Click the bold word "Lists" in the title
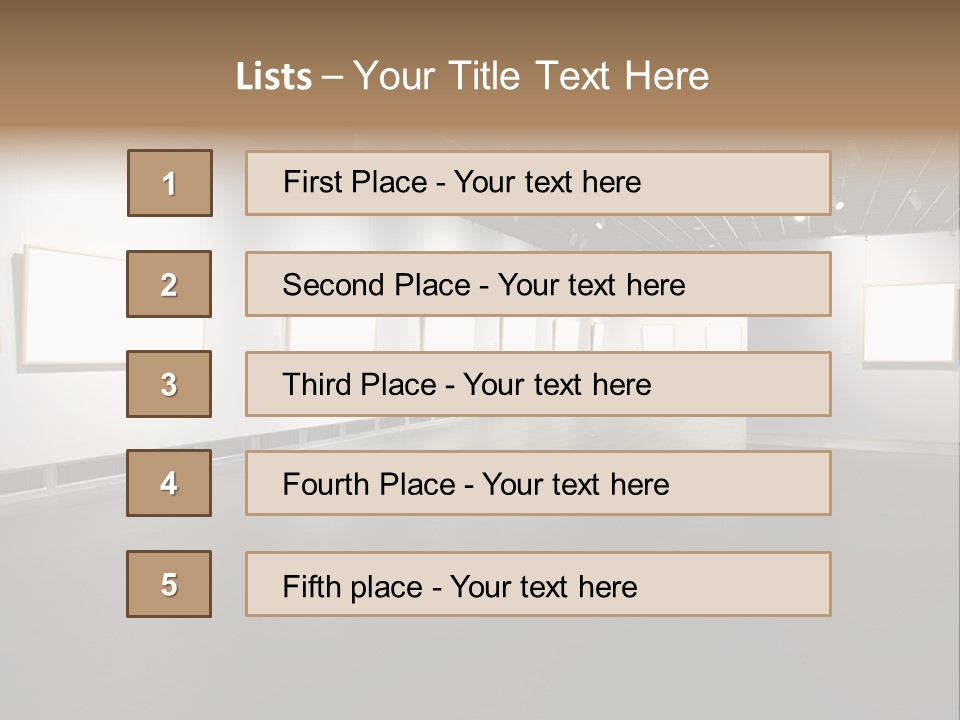This screenshot has width=960, height=720. (x=274, y=77)
